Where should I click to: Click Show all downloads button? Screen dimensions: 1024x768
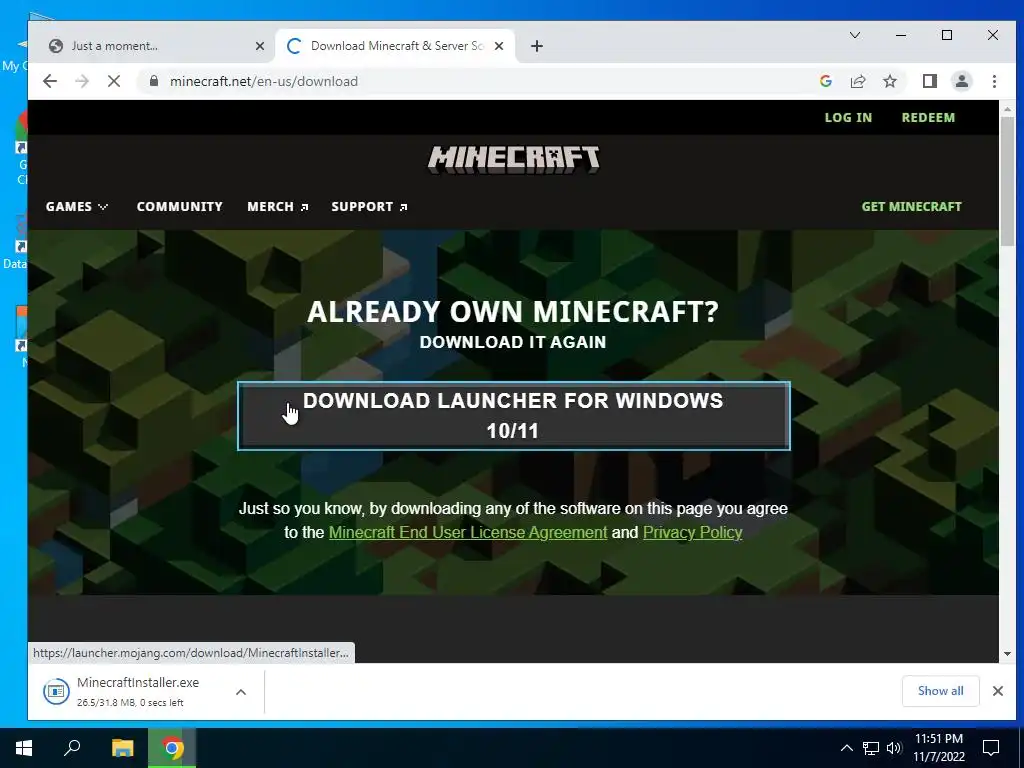click(x=940, y=691)
